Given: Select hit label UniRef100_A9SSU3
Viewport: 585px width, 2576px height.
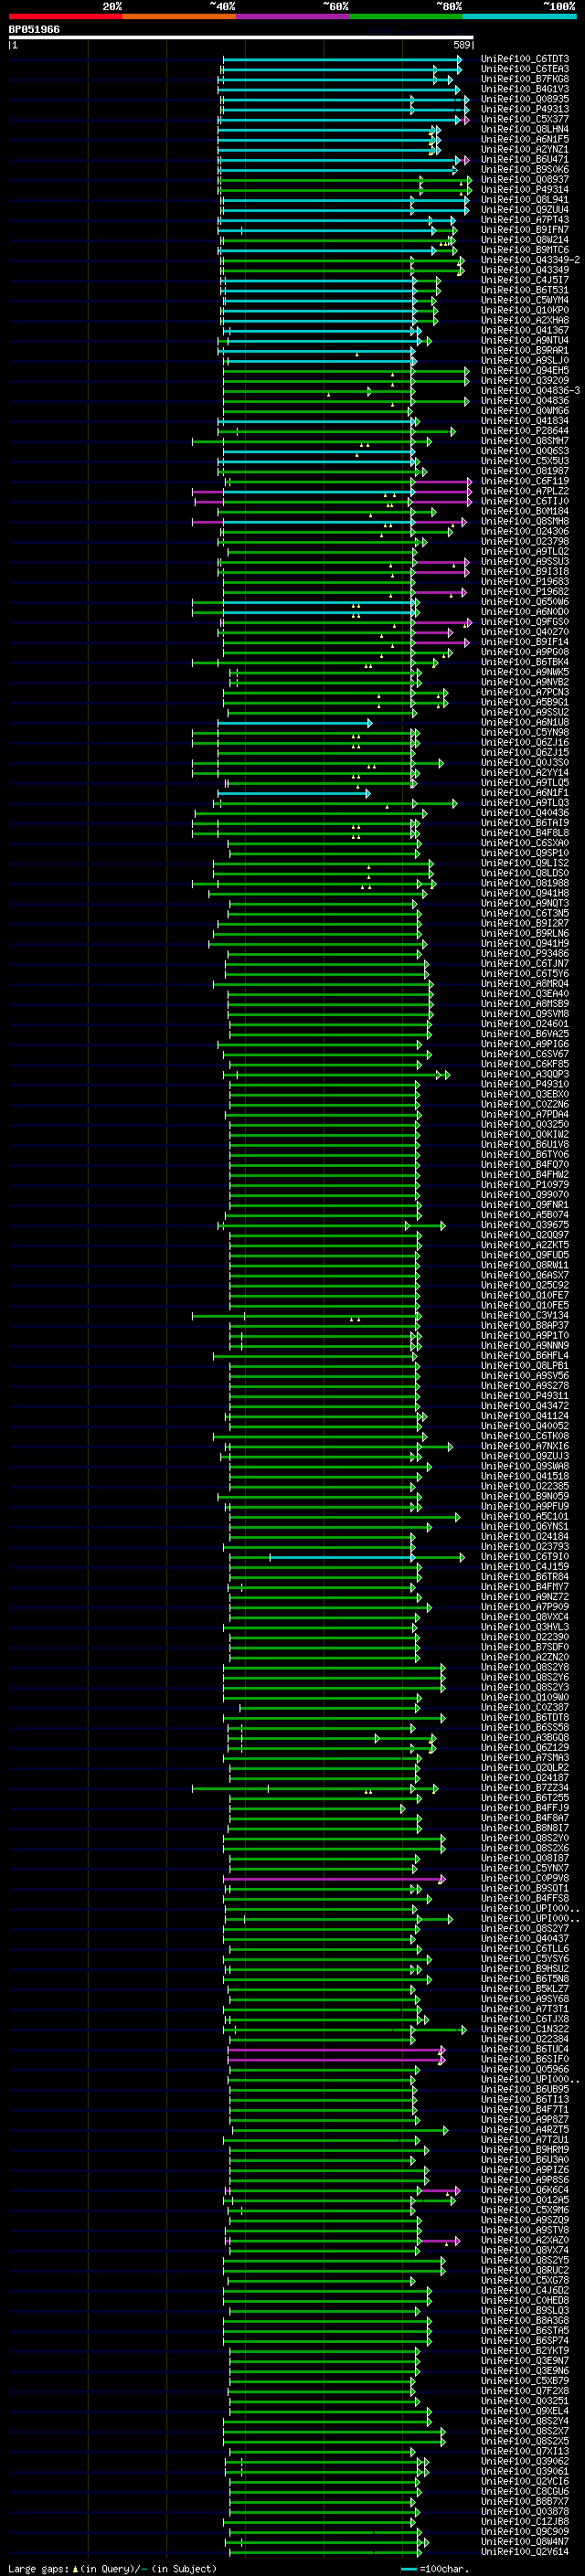Looking at the screenshot, I should click(x=525, y=561).
